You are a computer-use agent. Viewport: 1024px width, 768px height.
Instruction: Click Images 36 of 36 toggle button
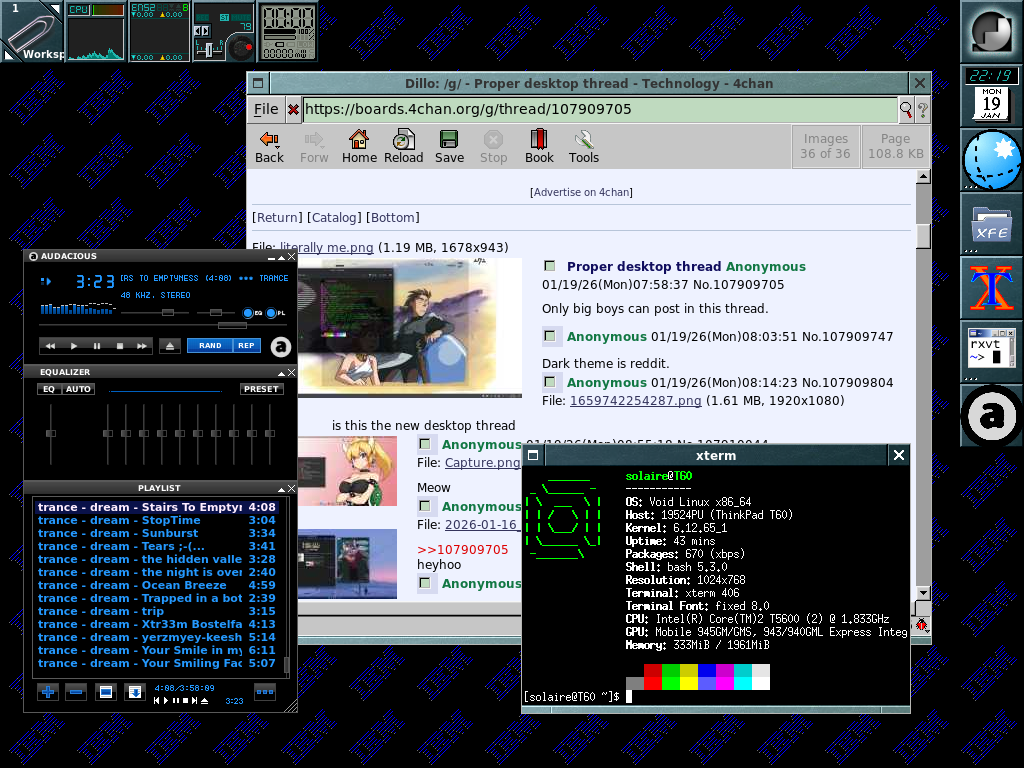click(x=825, y=146)
